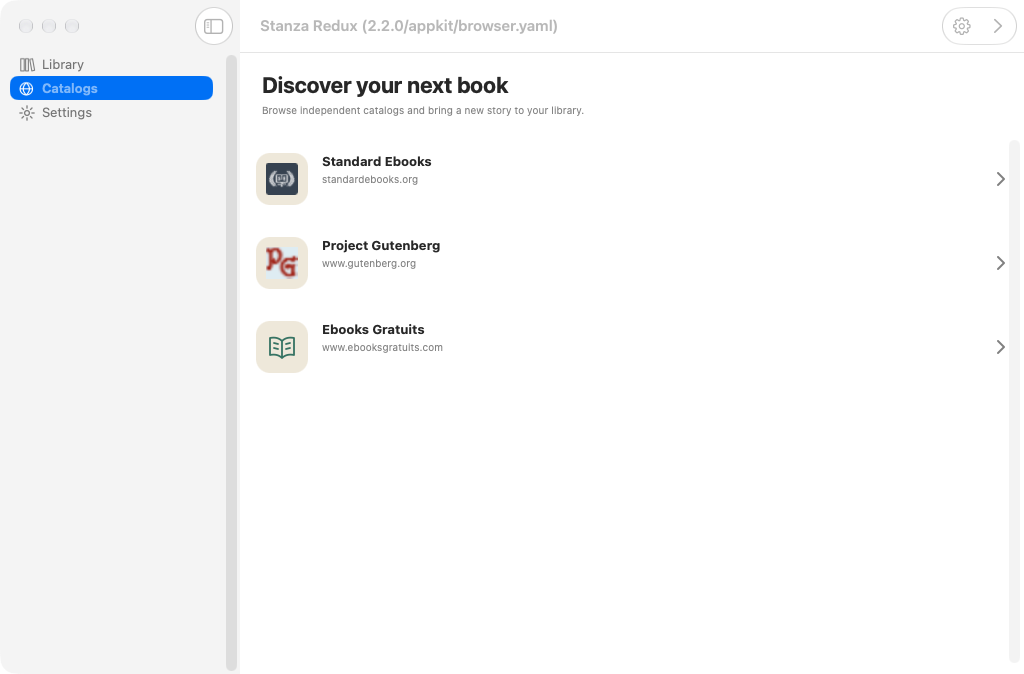Click the www.gutenberg.org address
1024x674 pixels.
tap(369, 264)
